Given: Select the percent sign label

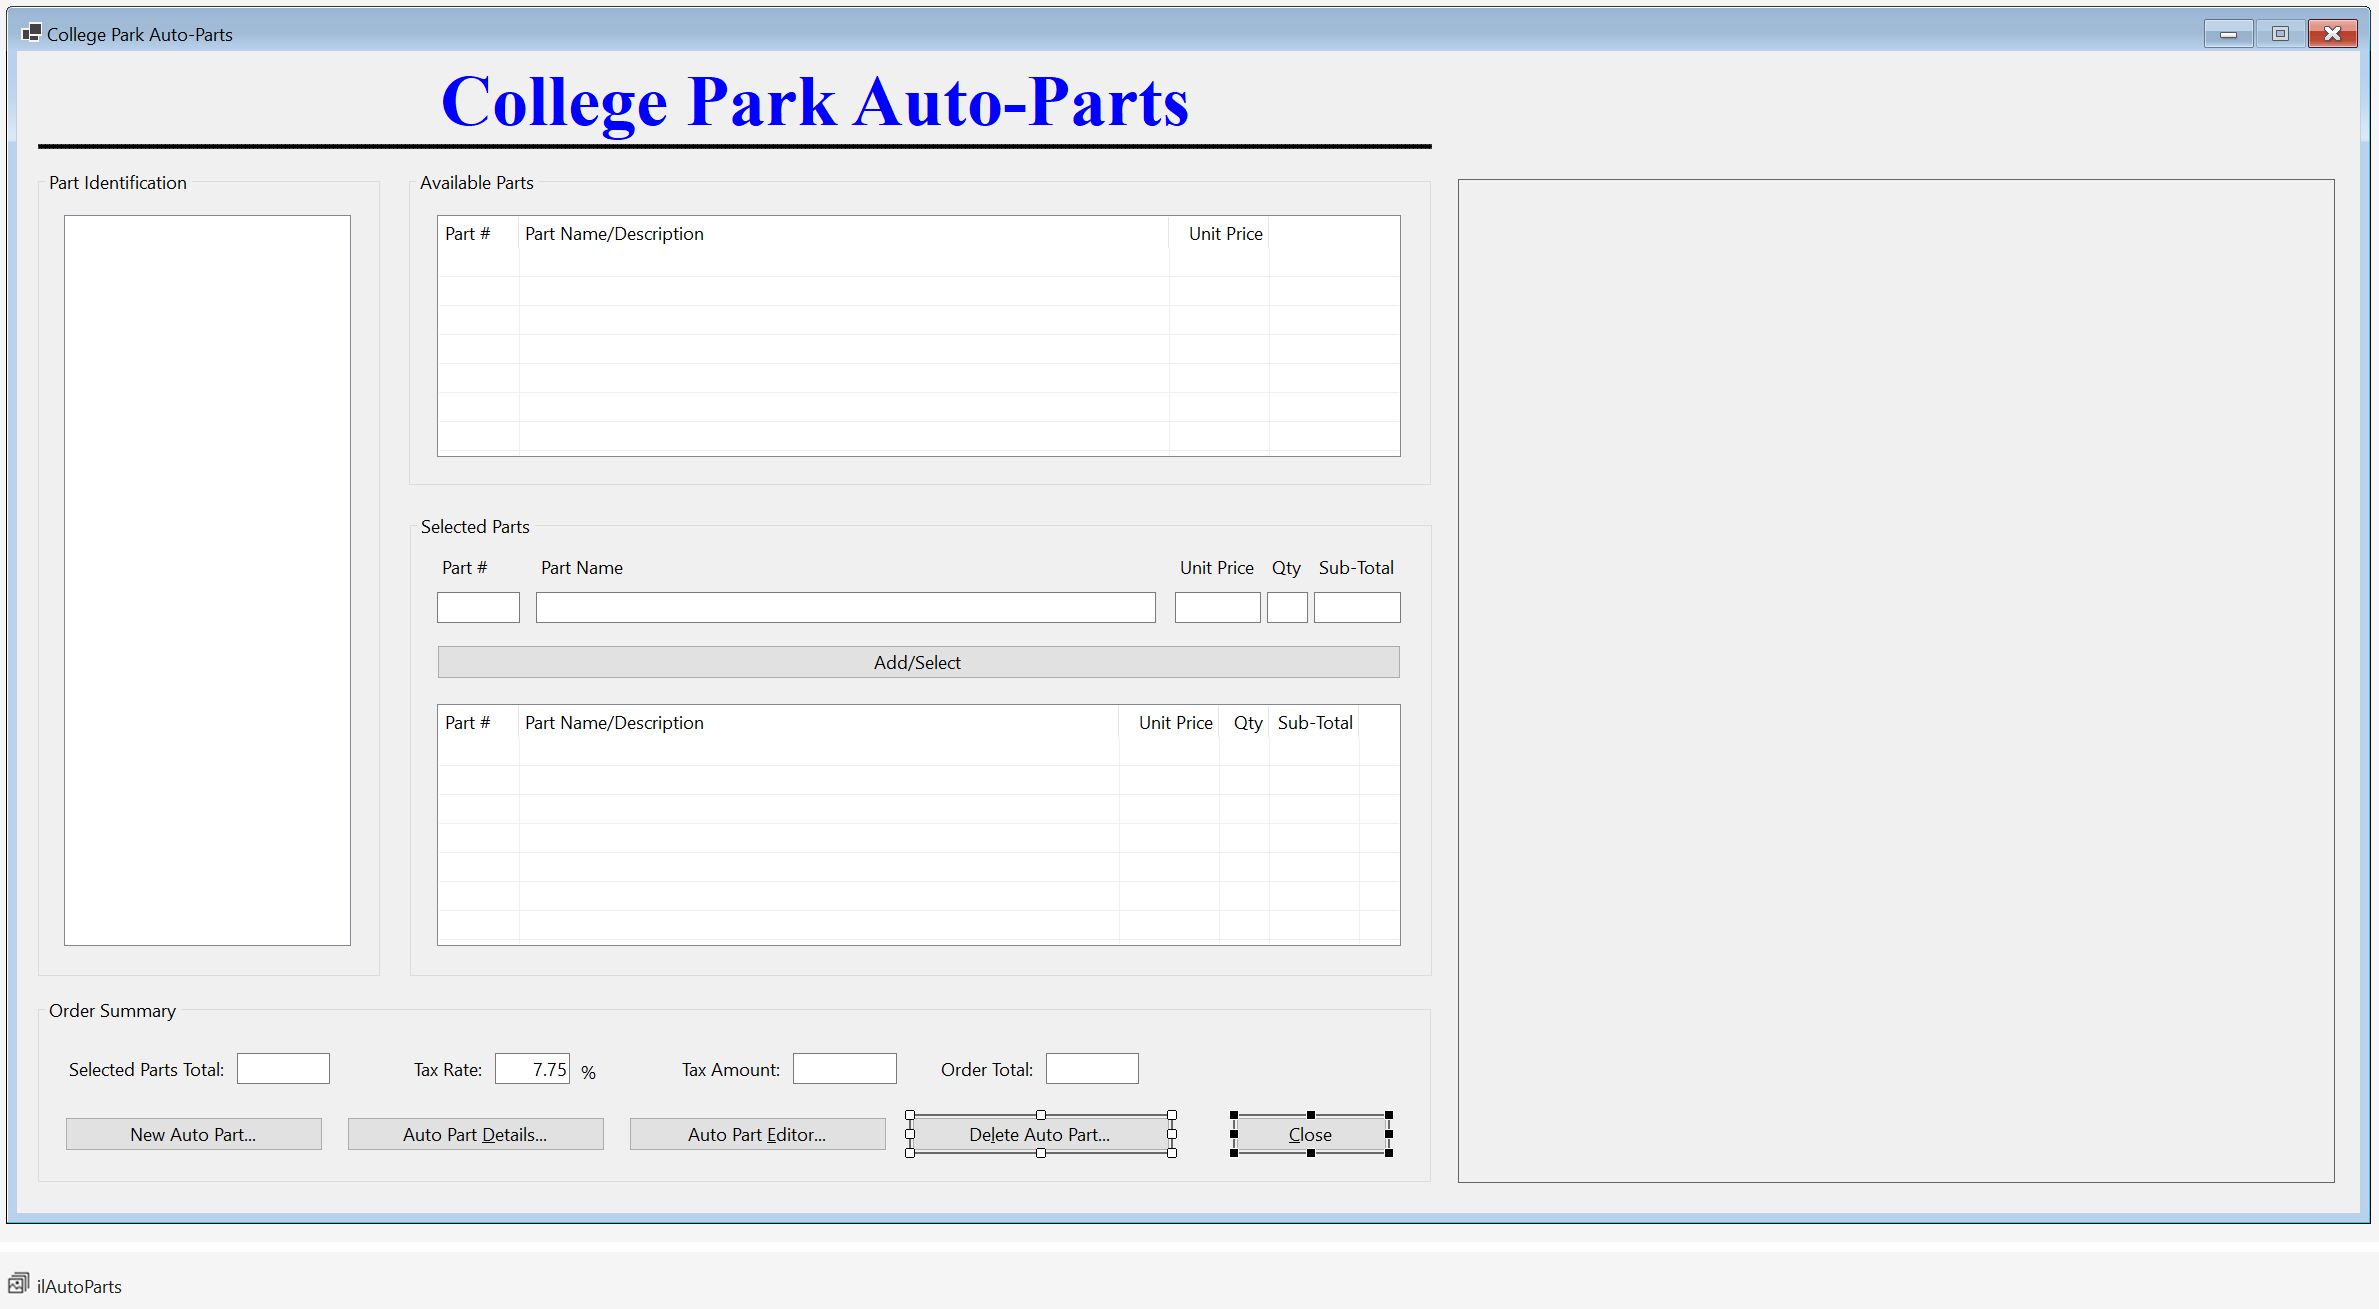Looking at the screenshot, I should (x=588, y=1072).
